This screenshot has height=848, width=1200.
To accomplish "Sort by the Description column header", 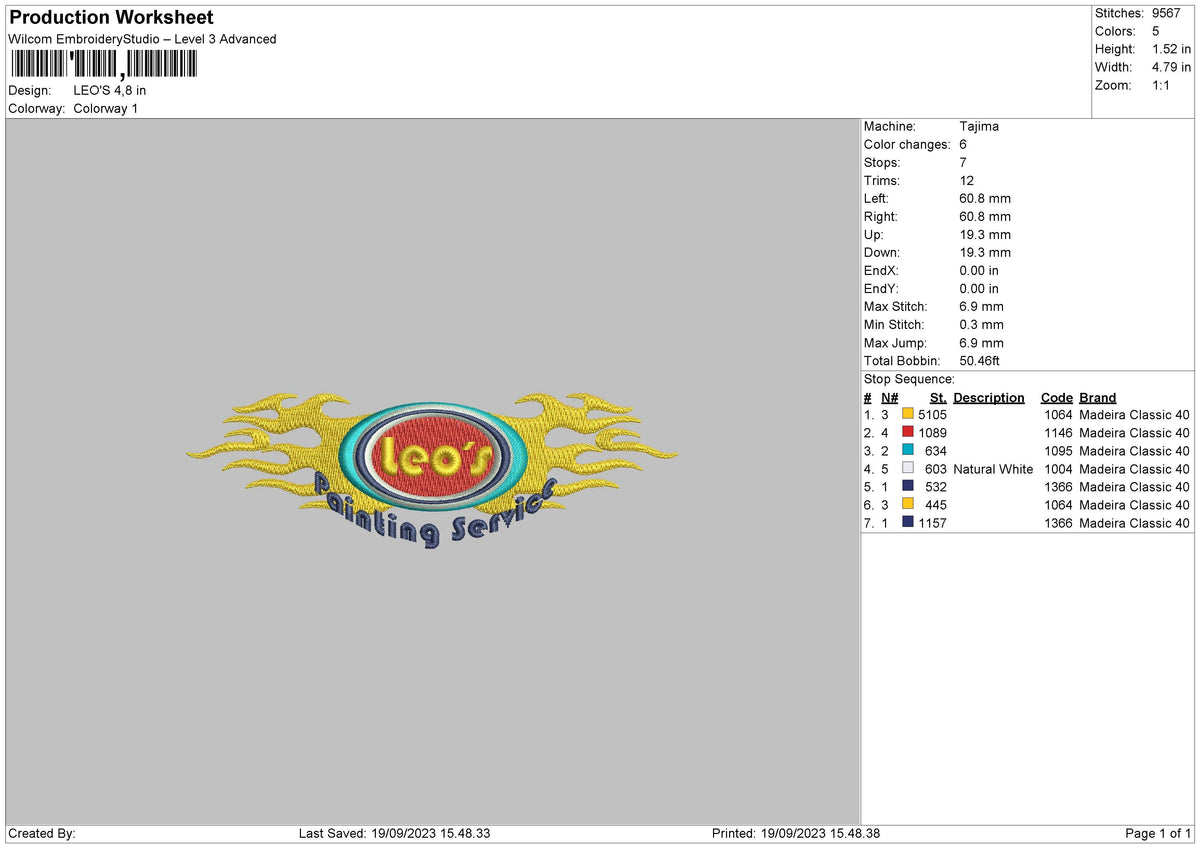I will coord(988,397).
